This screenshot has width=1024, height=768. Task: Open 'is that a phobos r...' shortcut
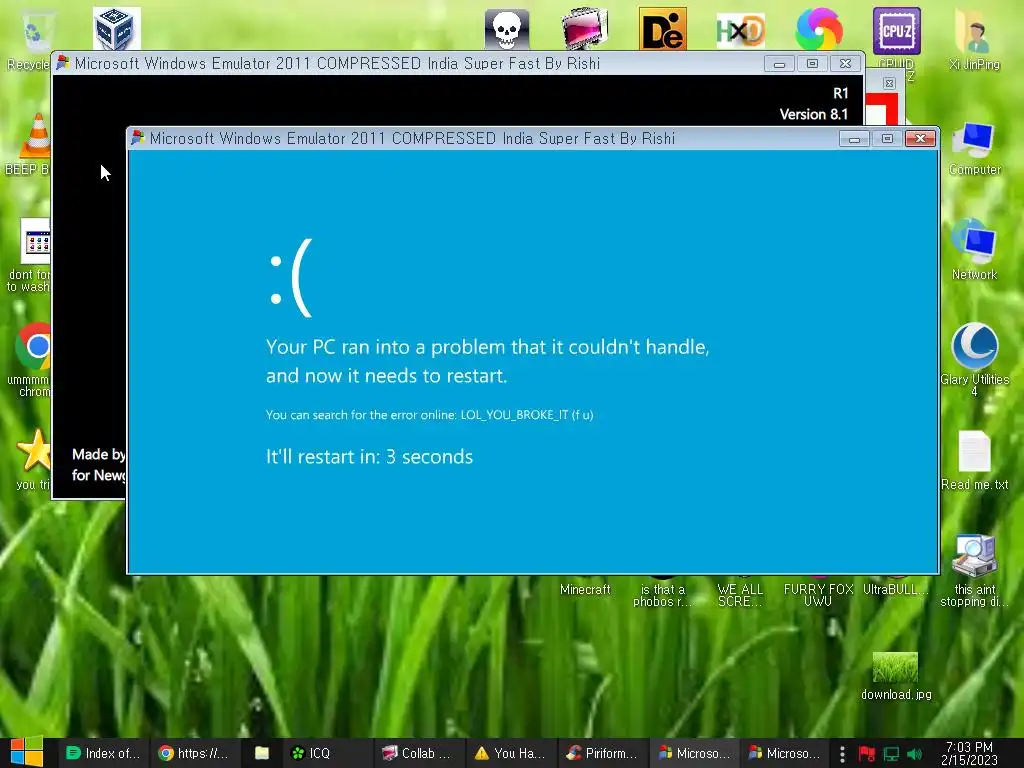click(662, 593)
